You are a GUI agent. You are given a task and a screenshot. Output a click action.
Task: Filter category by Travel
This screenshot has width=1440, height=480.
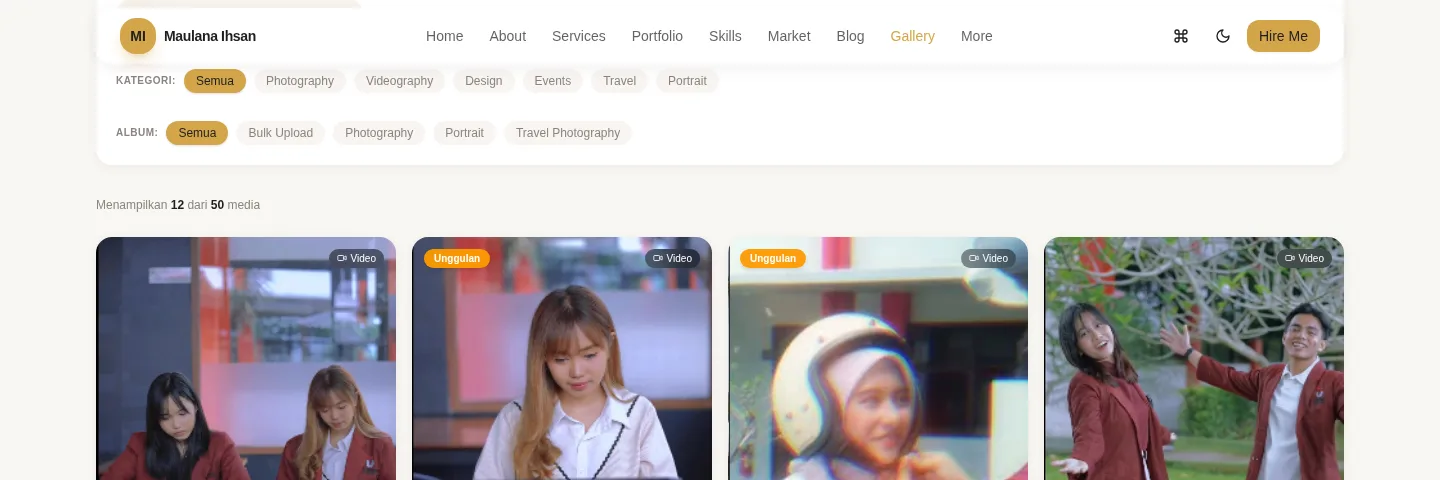point(619,81)
